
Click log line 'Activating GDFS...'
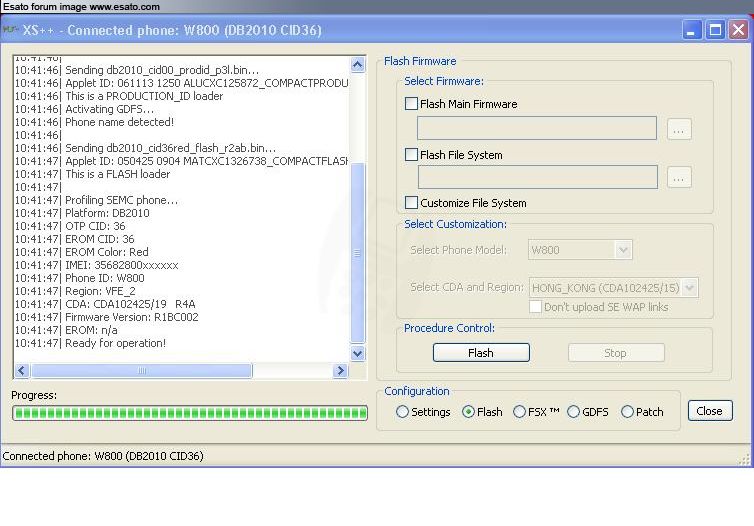point(109,109)
